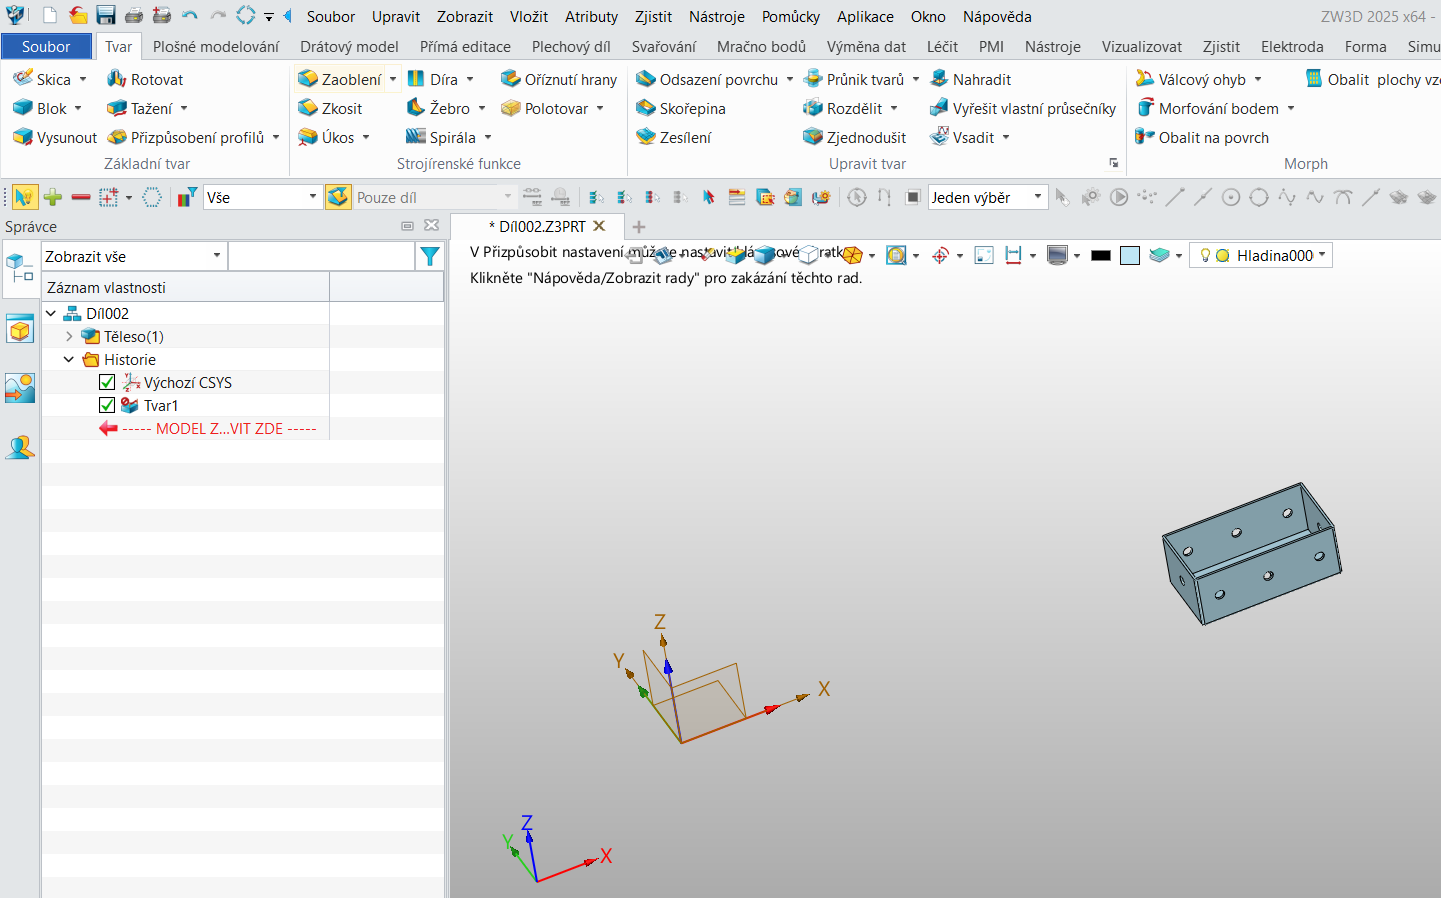Click the Vyřešit vlastní průsečníky command
Viewport: 1441px width, 898px height.
coord(1022,108)
